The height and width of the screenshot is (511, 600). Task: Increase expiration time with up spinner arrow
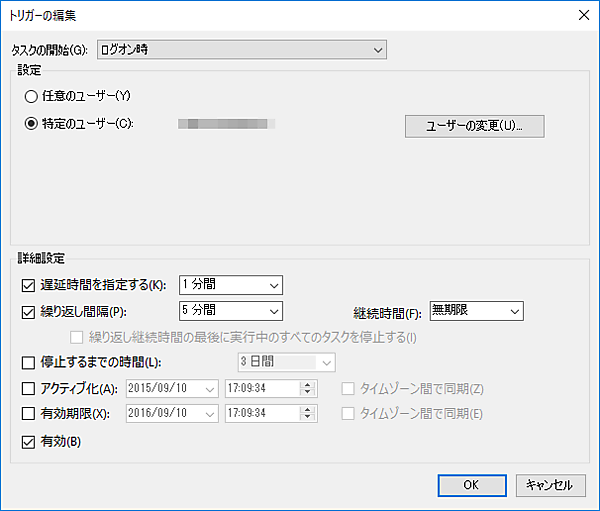click(307, 409)
